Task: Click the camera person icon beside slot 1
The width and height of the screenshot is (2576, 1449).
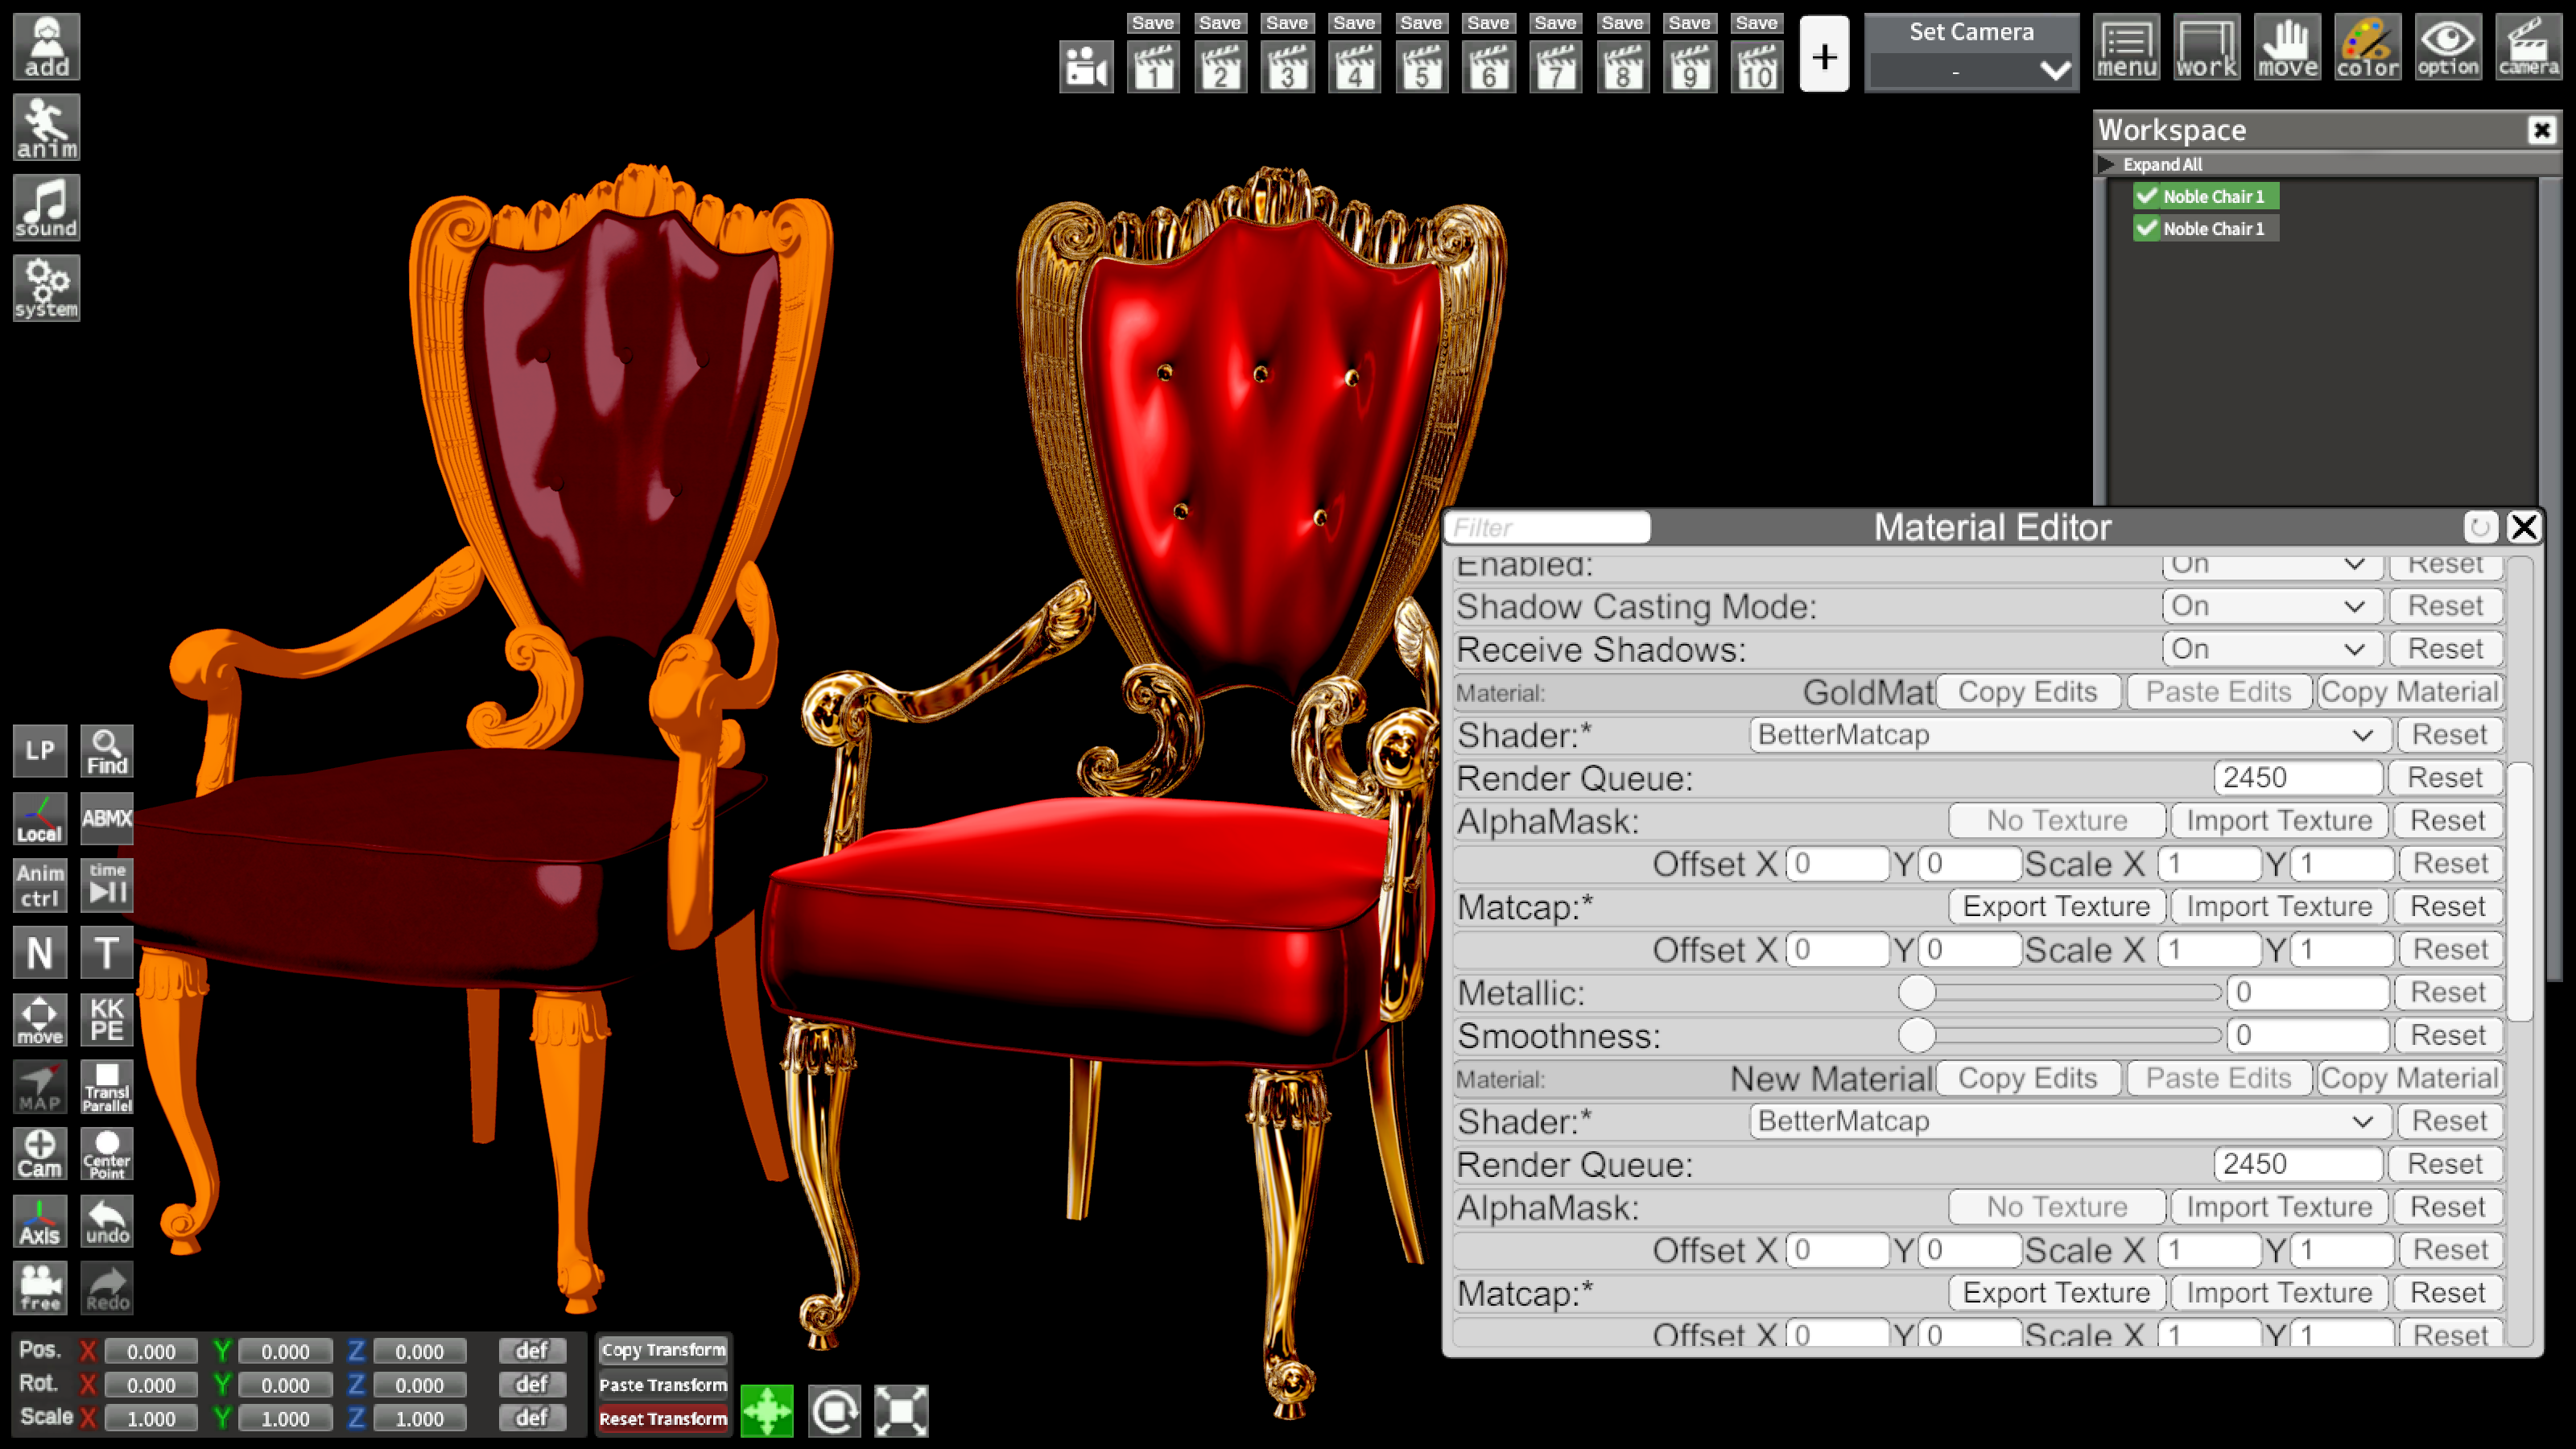Action: point(1086,67)
